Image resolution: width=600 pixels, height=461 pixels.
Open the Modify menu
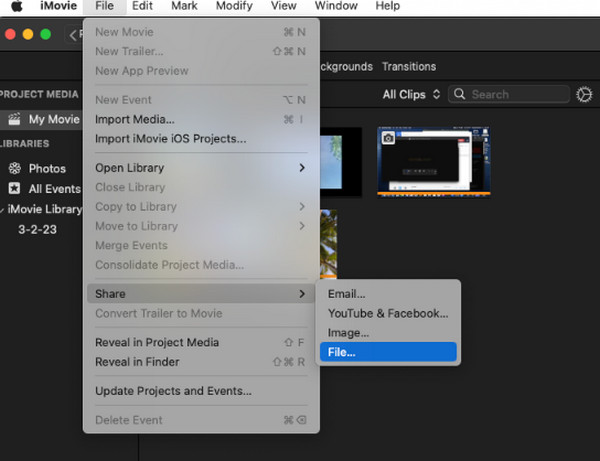point(234,6)
